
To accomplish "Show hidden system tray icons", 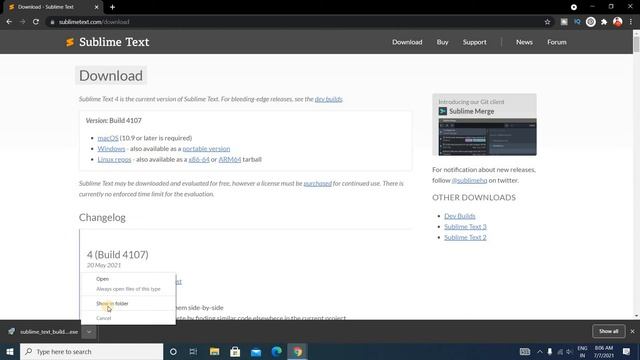I will pyautogui.click(x=540, y=351).
